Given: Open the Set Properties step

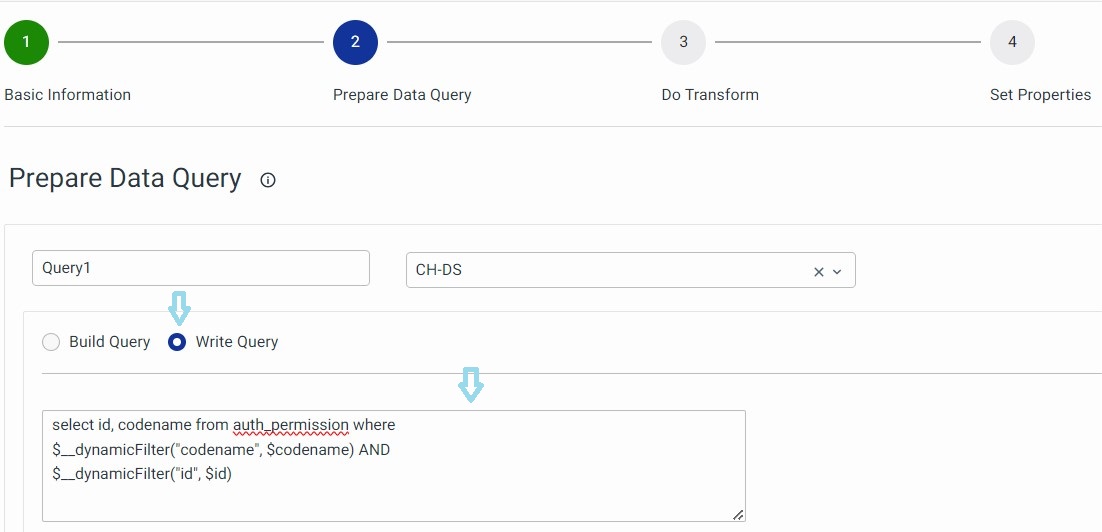Looking at the screenshot, I should click(x=1040, y=95).
